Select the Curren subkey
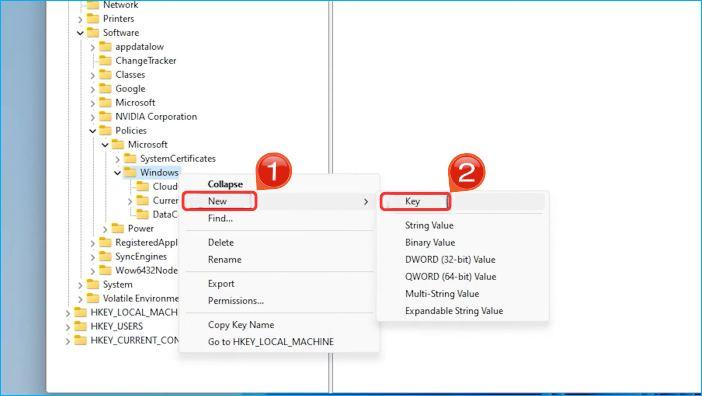 point(165,200)
